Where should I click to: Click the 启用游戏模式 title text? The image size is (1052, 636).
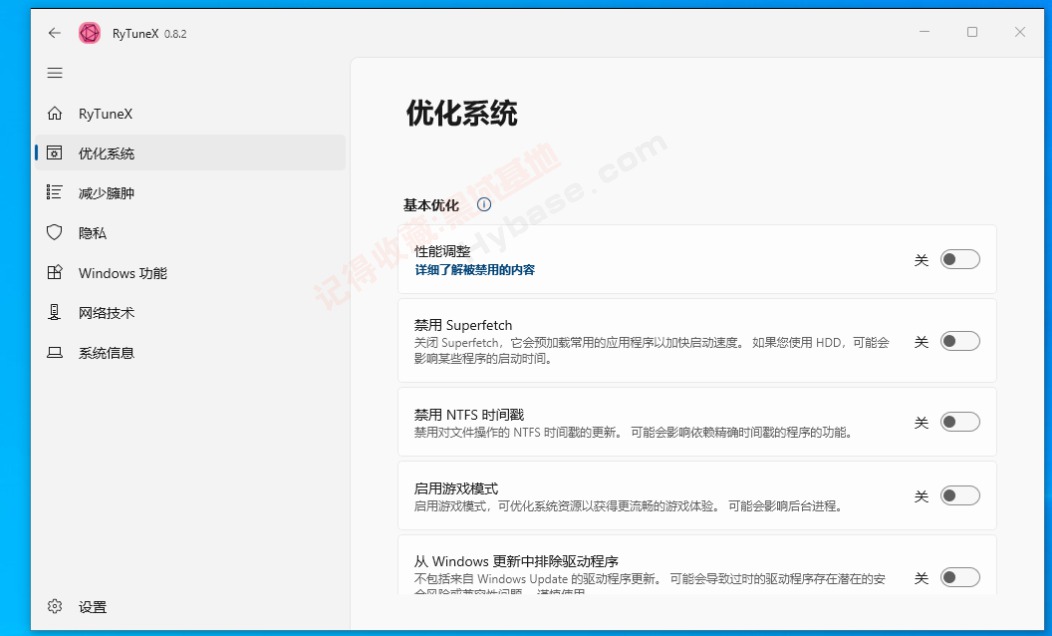pyautogui.click(x=456, y=488)
